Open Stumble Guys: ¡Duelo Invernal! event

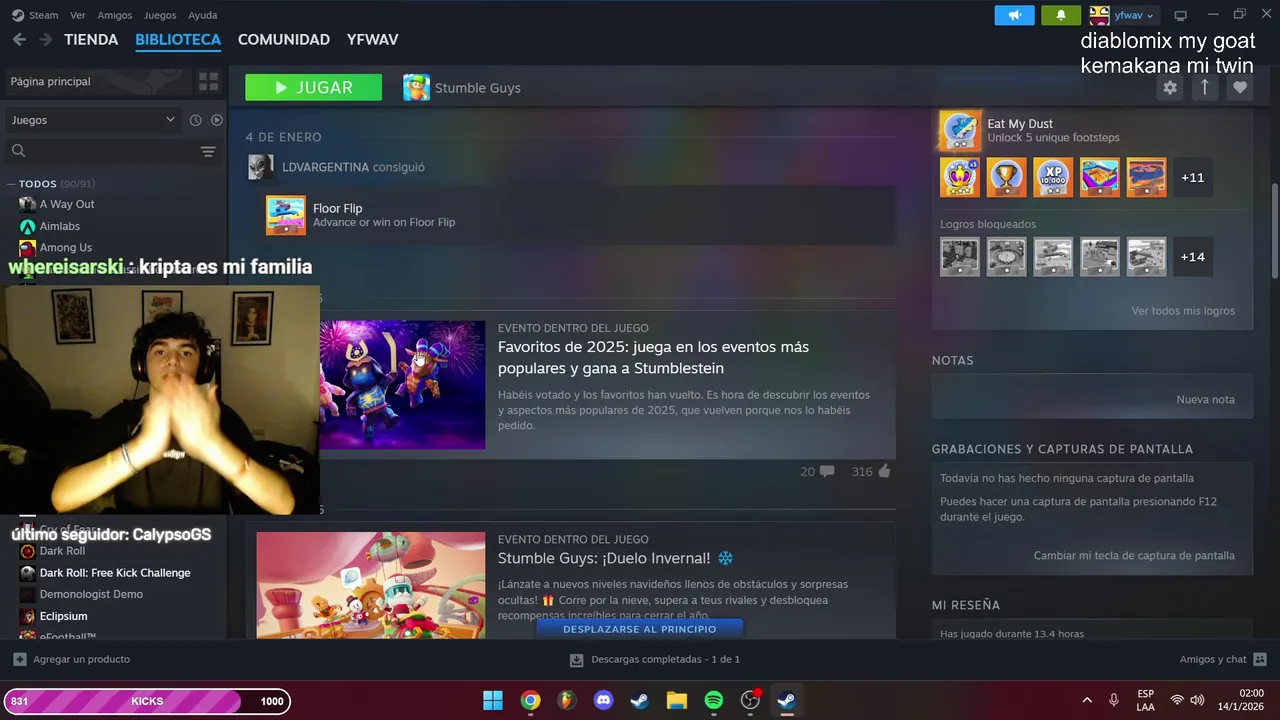616,558
